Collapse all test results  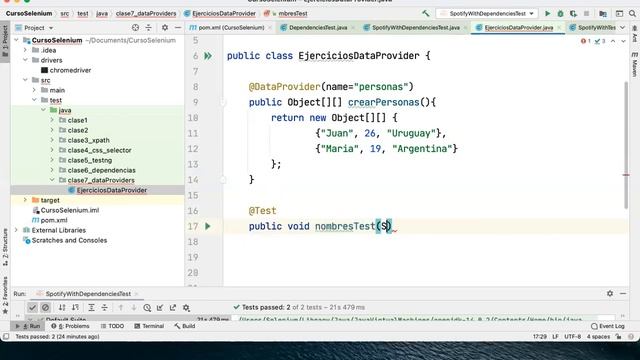(x=104, y=307)
